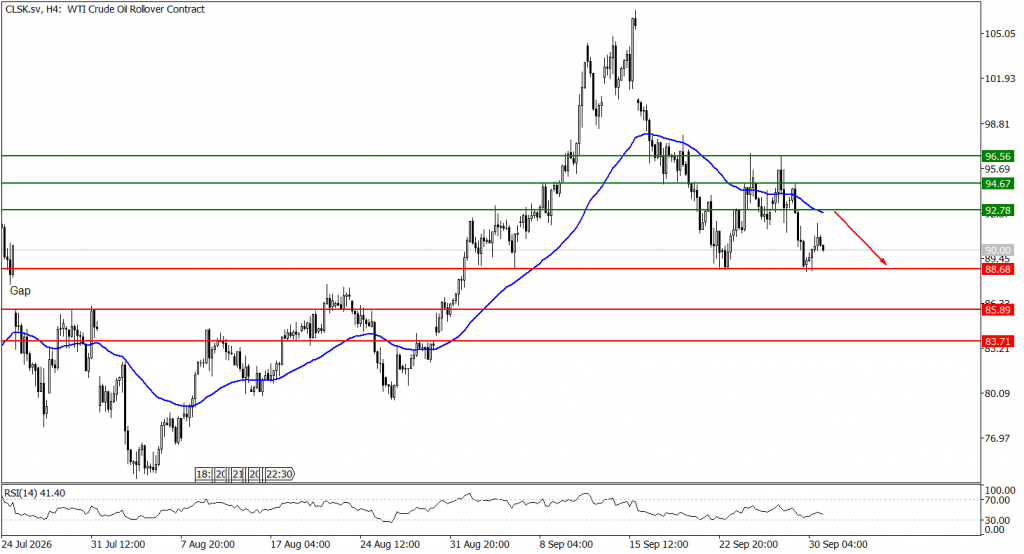Click the Gap annotation label

click(x=20, y=291)
